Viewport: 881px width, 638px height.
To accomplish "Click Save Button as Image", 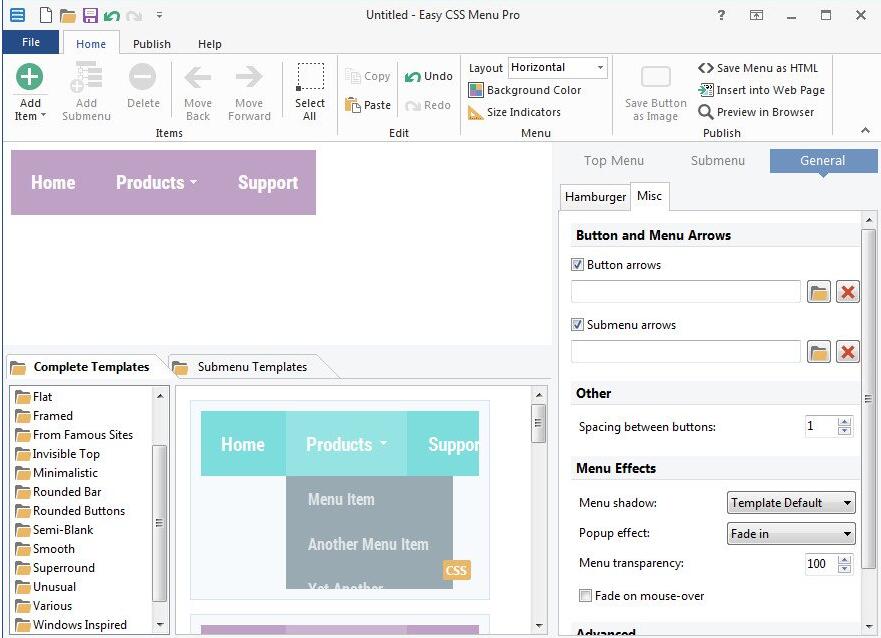I will pyautogui.click(x=656, y=93).
